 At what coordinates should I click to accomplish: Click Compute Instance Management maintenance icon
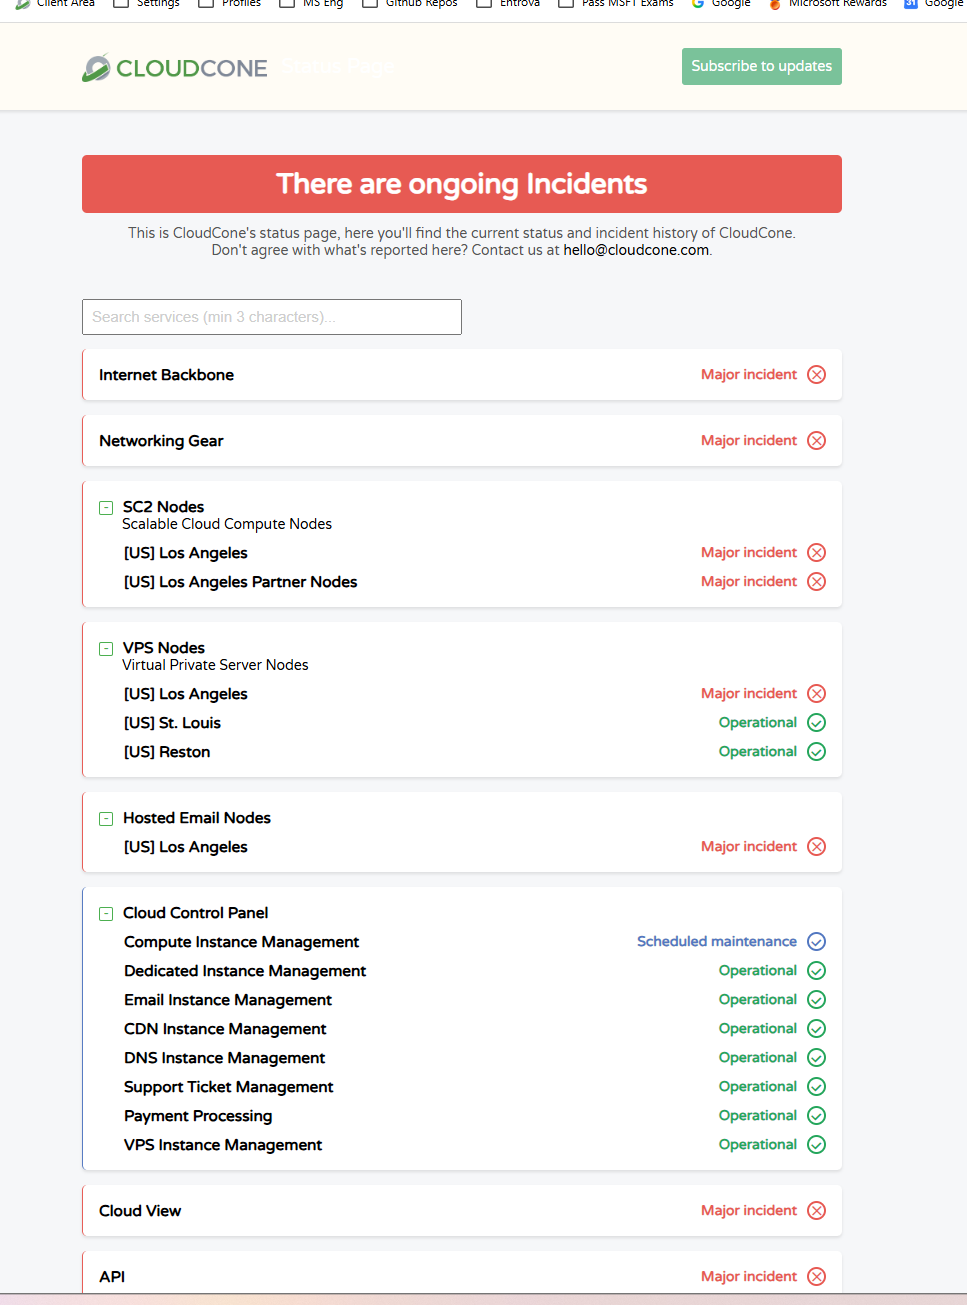pyautogui.click(x=817, y=942)
